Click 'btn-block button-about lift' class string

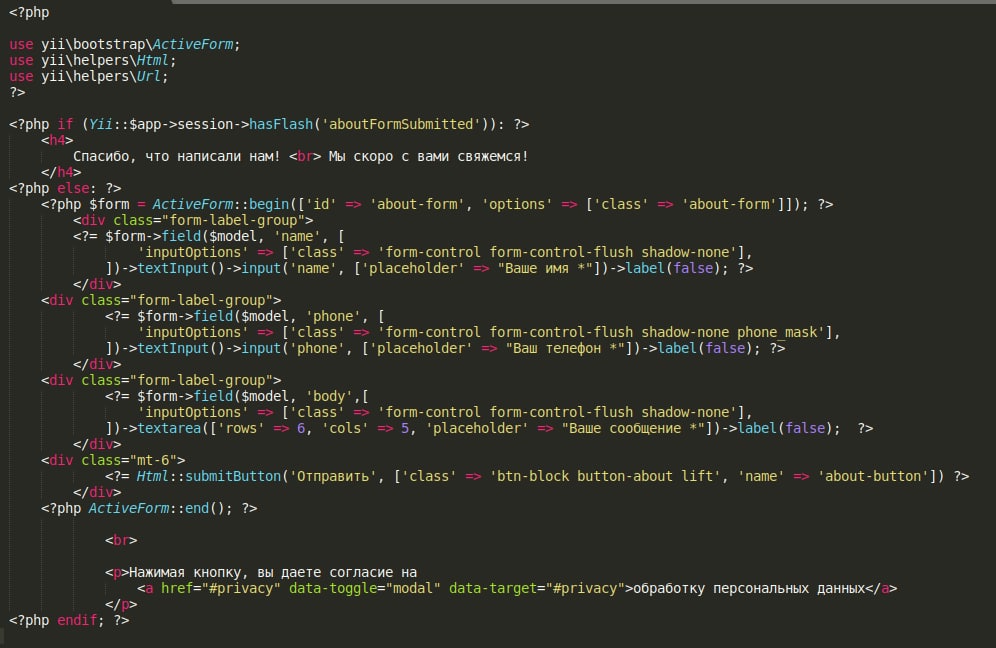(605, 476)
